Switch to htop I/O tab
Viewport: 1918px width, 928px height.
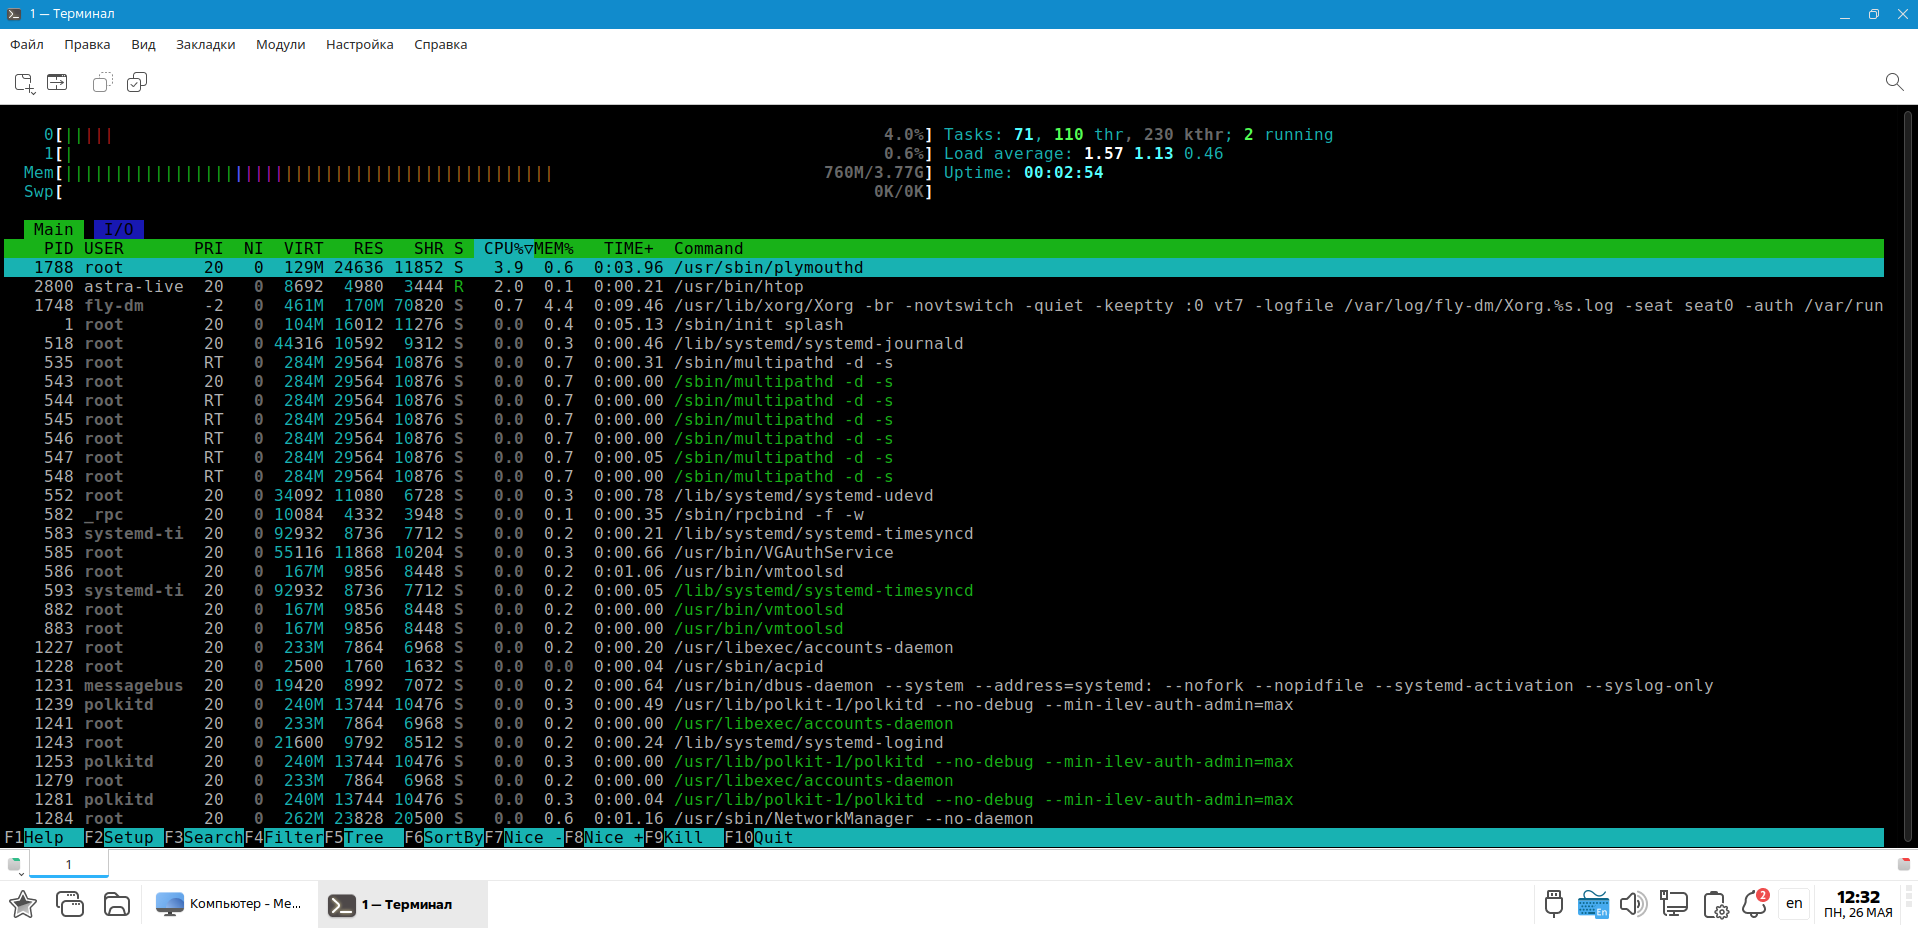(119, 230)
